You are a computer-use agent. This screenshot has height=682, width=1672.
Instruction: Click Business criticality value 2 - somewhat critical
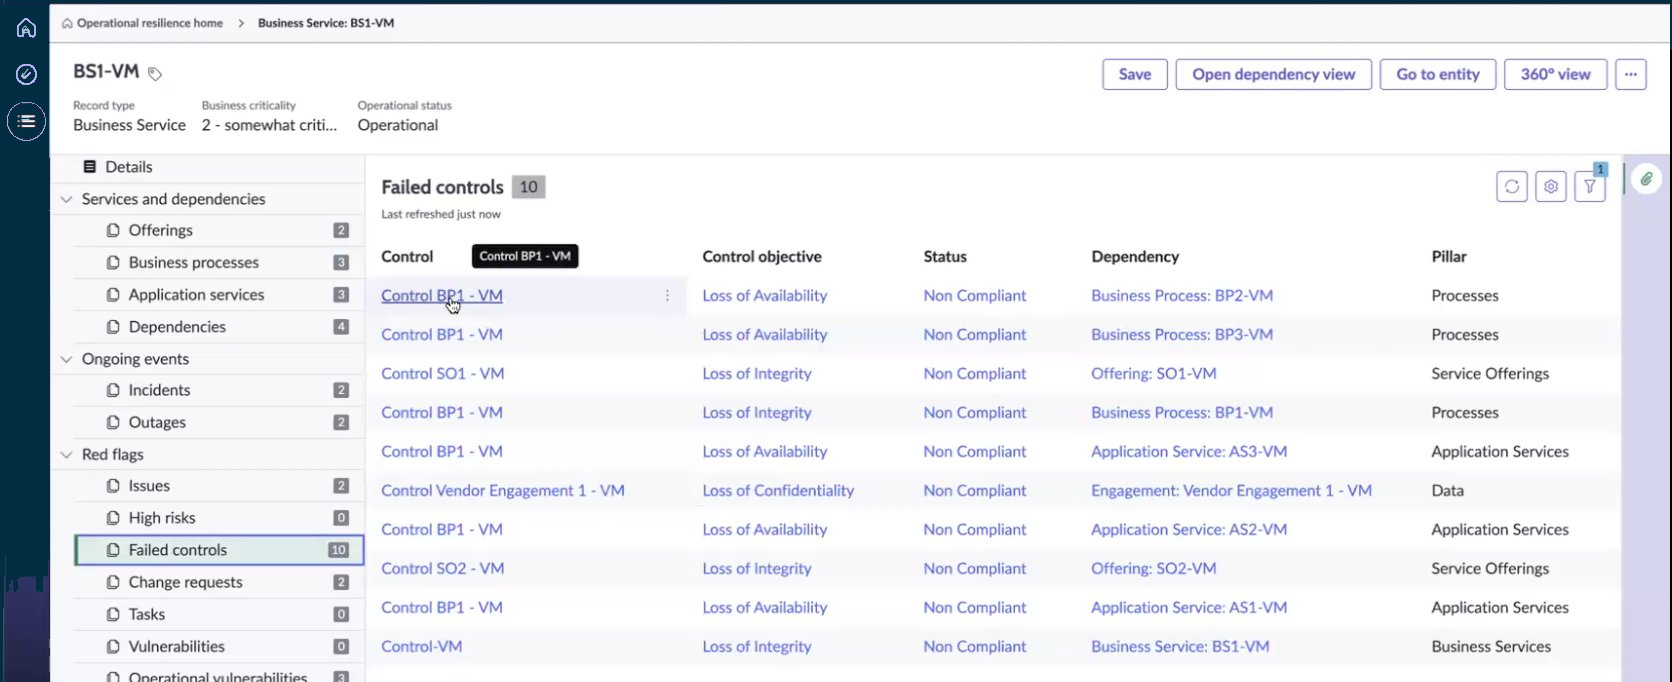(269, 125)
